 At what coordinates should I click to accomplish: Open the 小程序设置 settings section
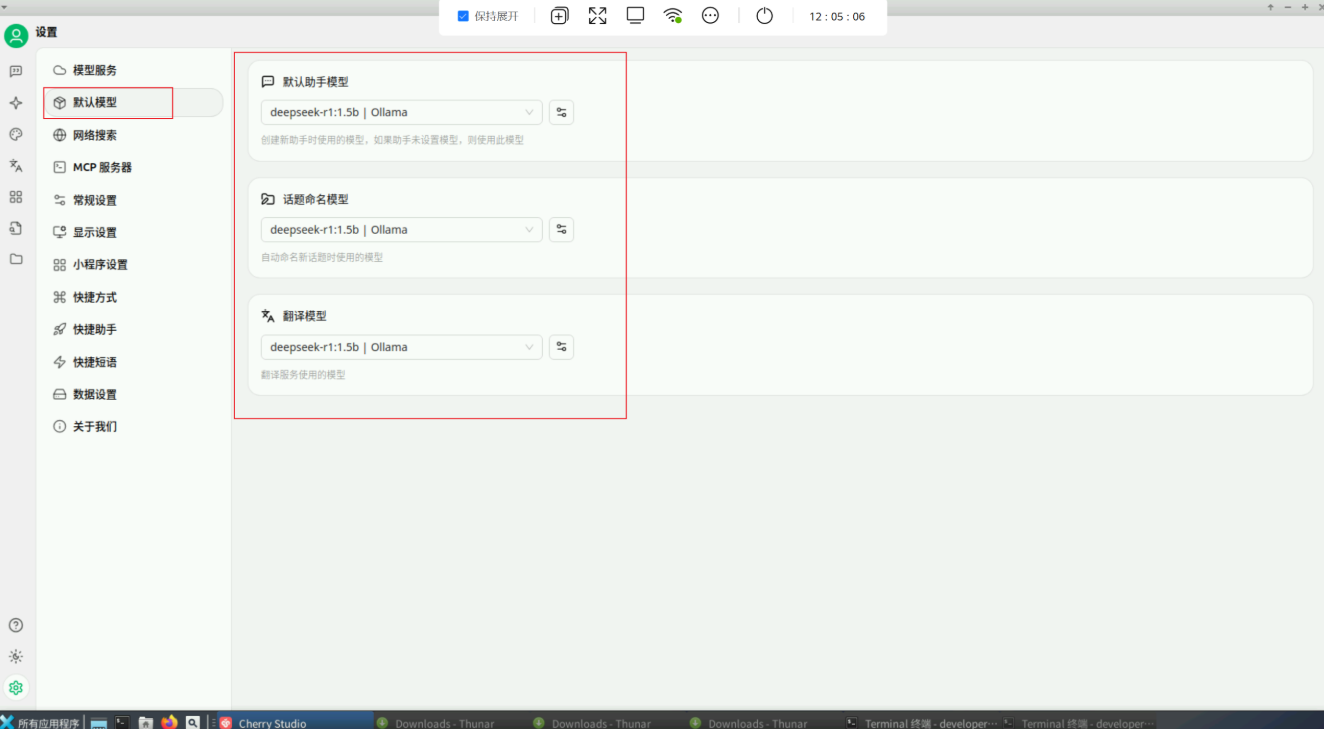[133, 264]
